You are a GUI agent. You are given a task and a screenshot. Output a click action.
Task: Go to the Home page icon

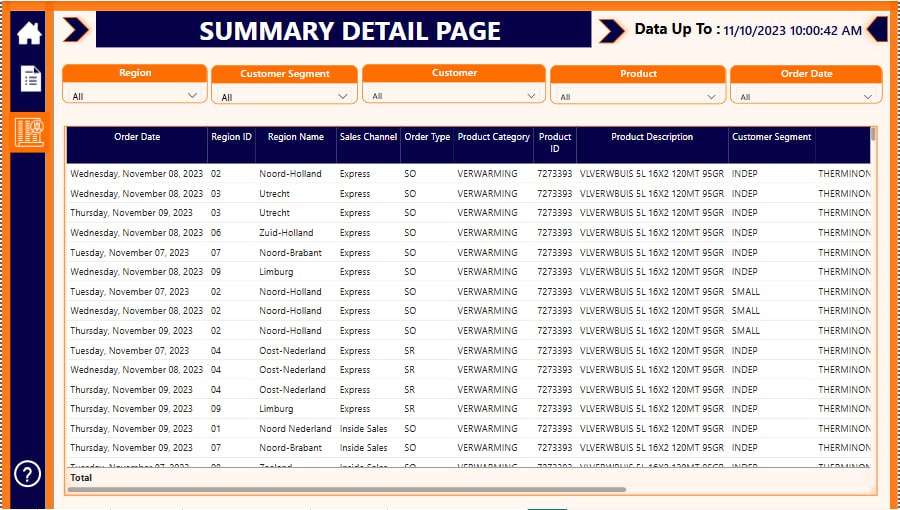coord(29,33)
